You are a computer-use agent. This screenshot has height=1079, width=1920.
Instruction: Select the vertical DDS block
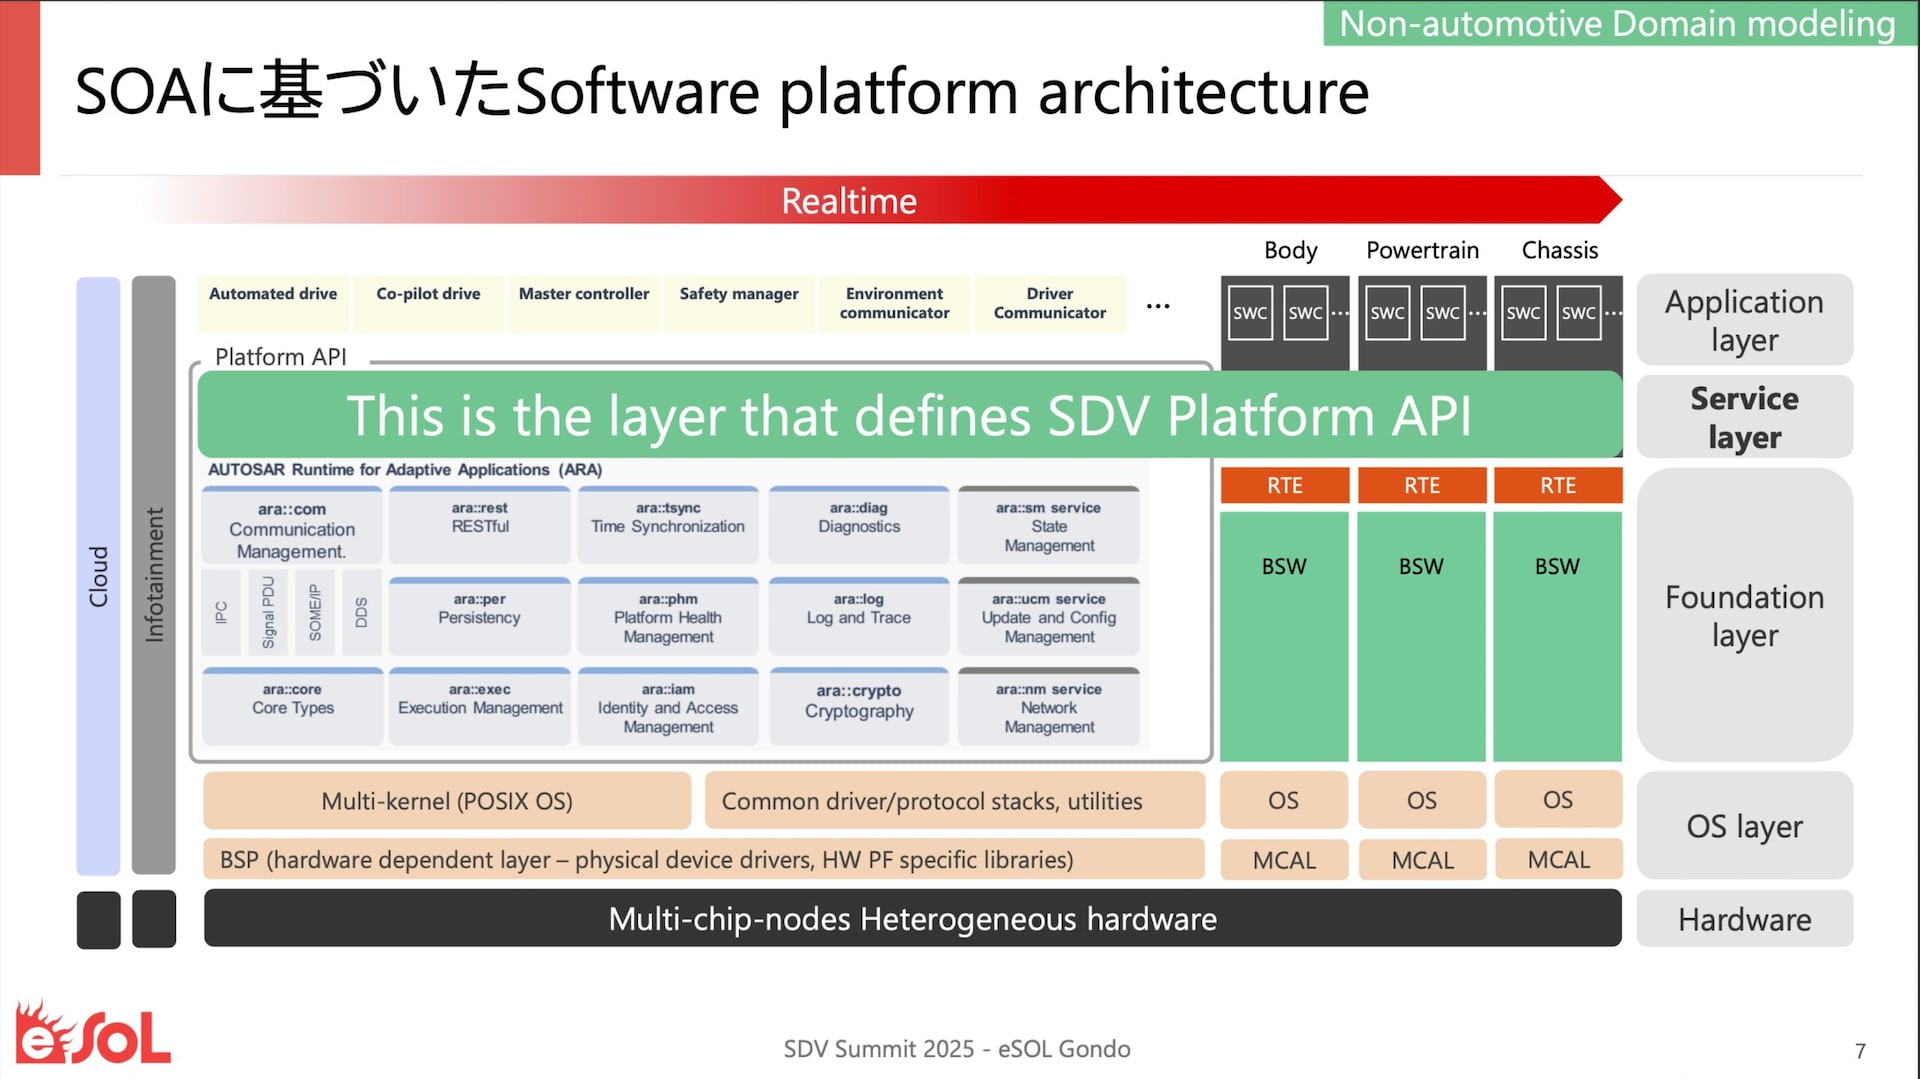point(361,612)
